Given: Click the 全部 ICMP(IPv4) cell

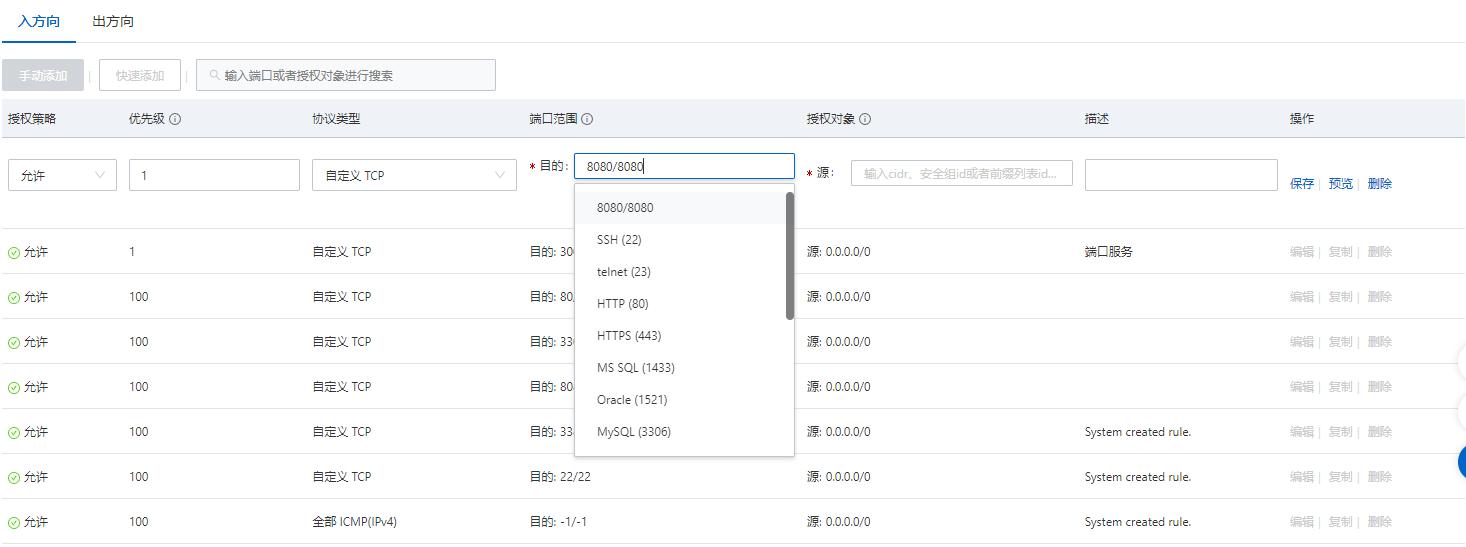Looking at the screenshot, I should pos(354,522).
